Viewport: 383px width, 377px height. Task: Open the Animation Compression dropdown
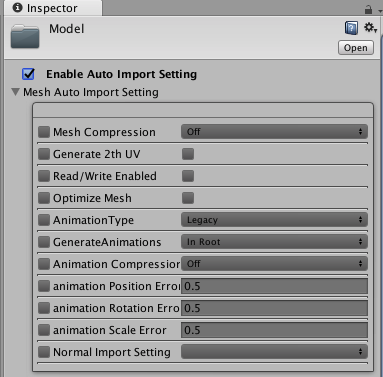274,264
